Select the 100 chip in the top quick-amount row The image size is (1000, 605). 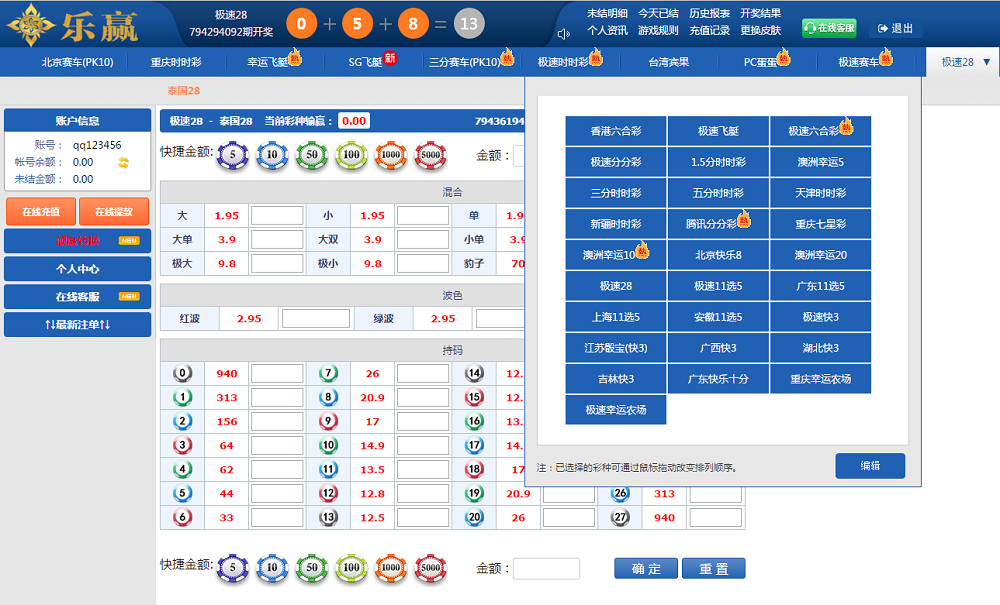(351, 155)
